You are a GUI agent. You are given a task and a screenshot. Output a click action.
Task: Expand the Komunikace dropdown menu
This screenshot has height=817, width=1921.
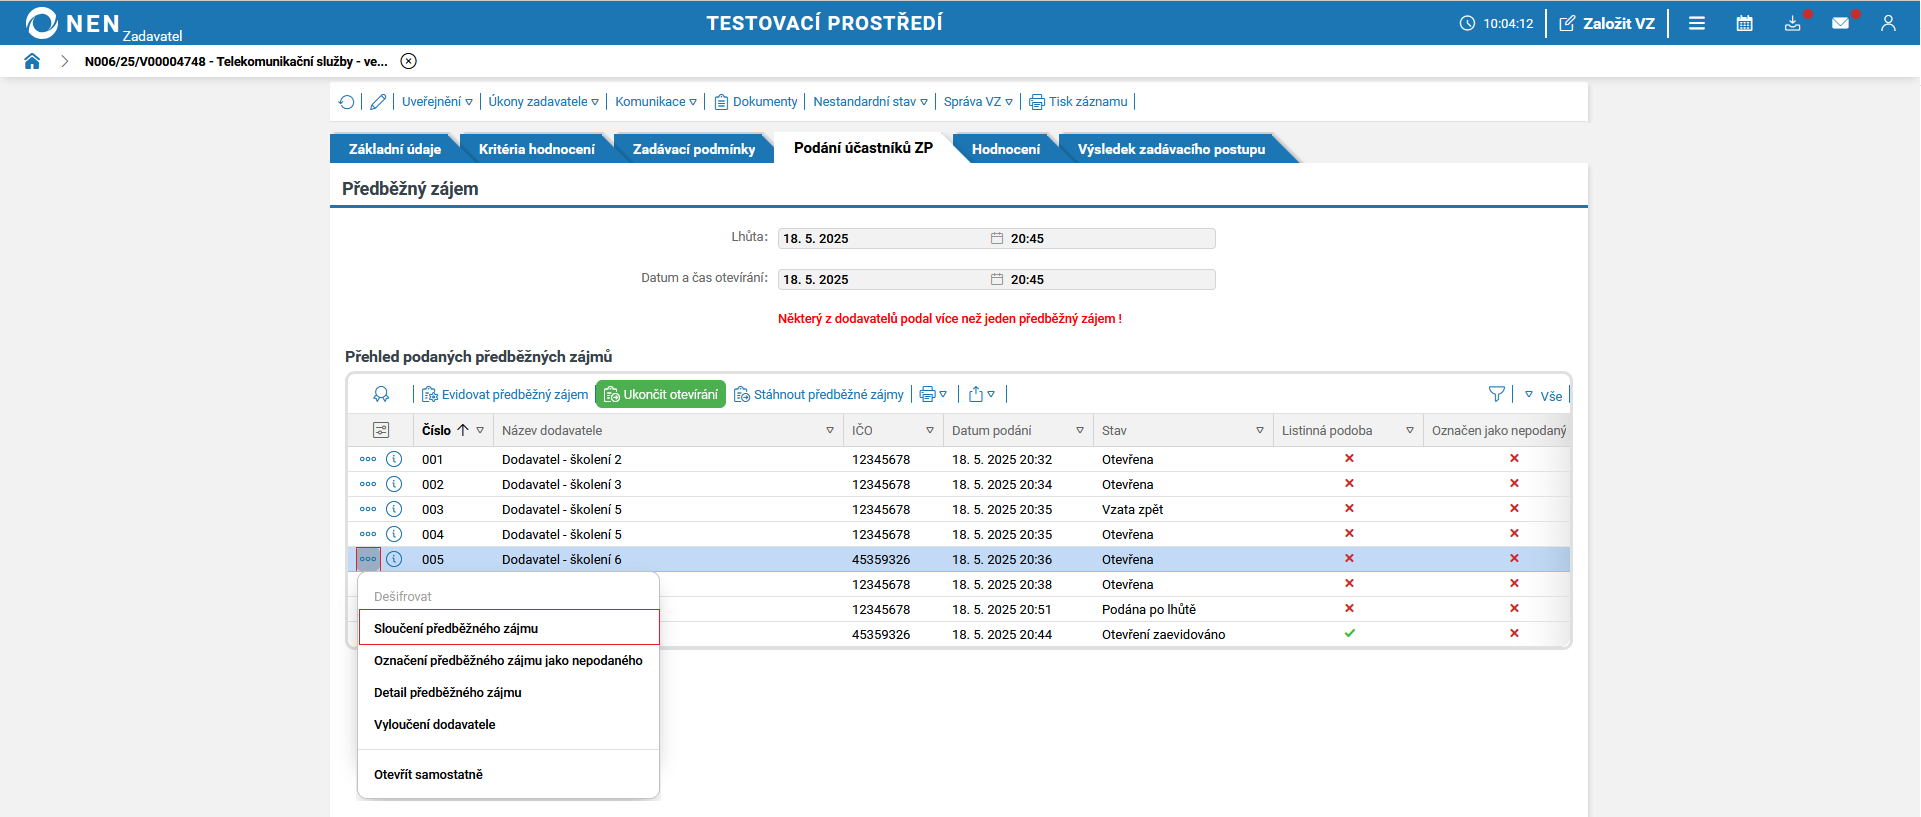656,102
